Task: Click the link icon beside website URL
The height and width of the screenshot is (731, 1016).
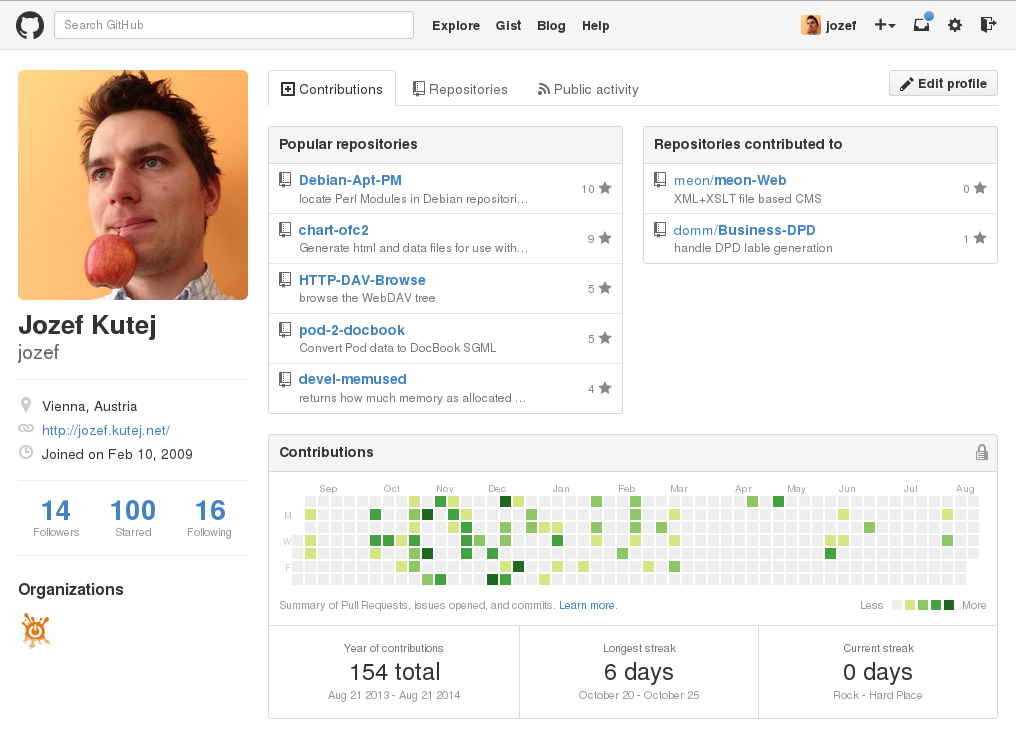Action: pos(26,428)
